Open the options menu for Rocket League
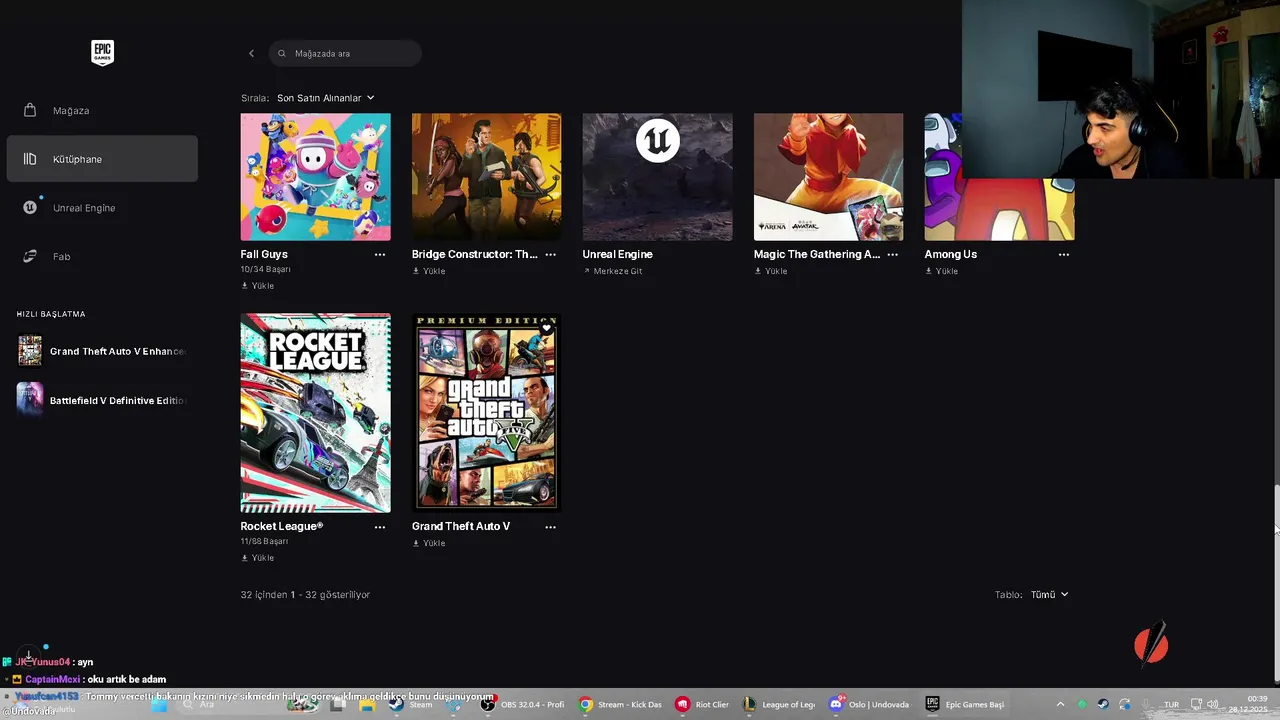Image resolution: width=1280 pixels, height=720 pixels. coord(380,527)
